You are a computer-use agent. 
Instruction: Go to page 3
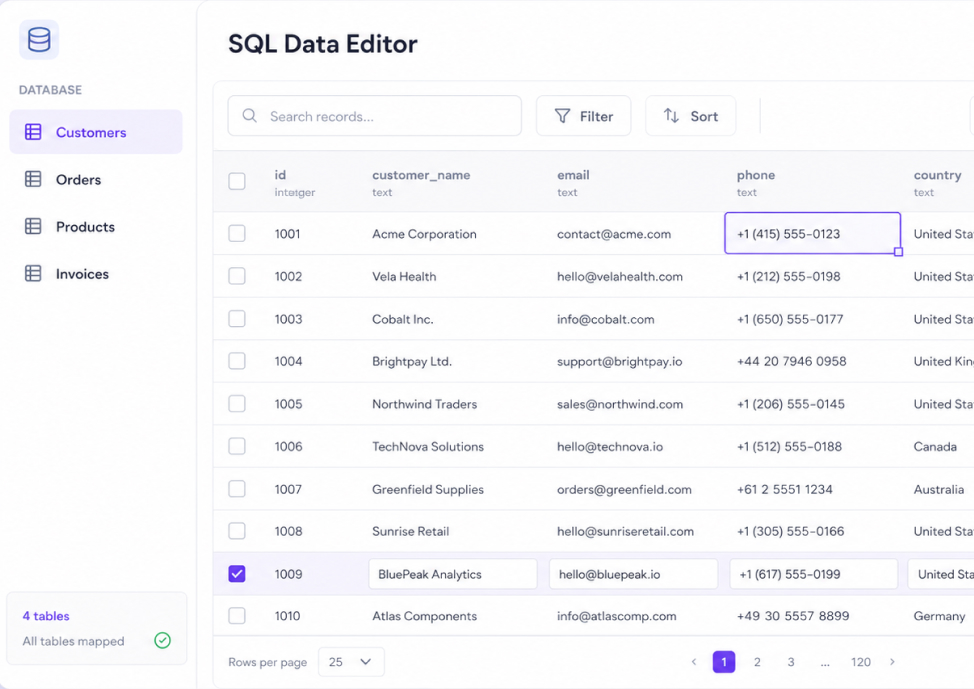[x=791, y=662]
